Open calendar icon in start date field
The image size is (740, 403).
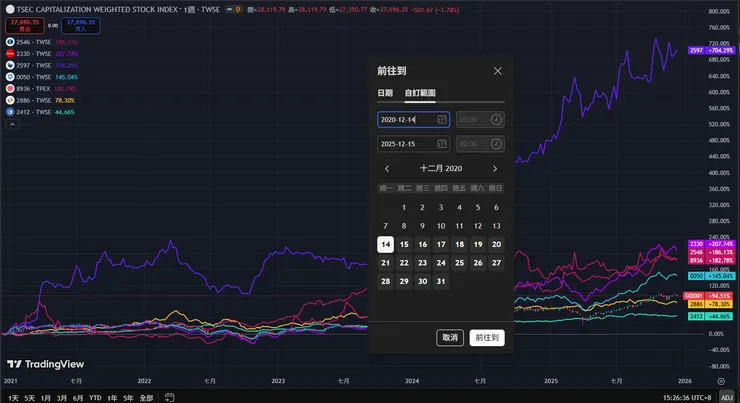pyautogui.click(x=442, y=119)
